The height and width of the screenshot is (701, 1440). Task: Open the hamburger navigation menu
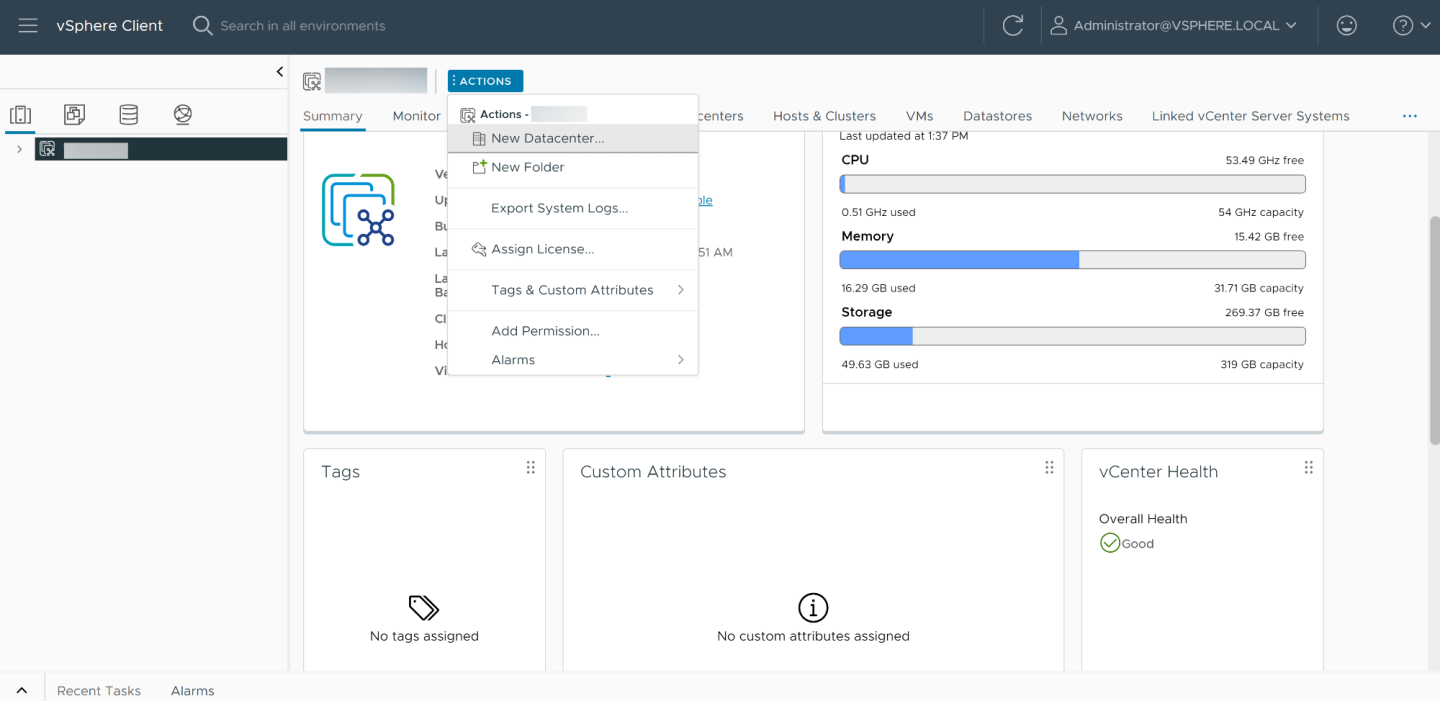click(x=28, y=26)
